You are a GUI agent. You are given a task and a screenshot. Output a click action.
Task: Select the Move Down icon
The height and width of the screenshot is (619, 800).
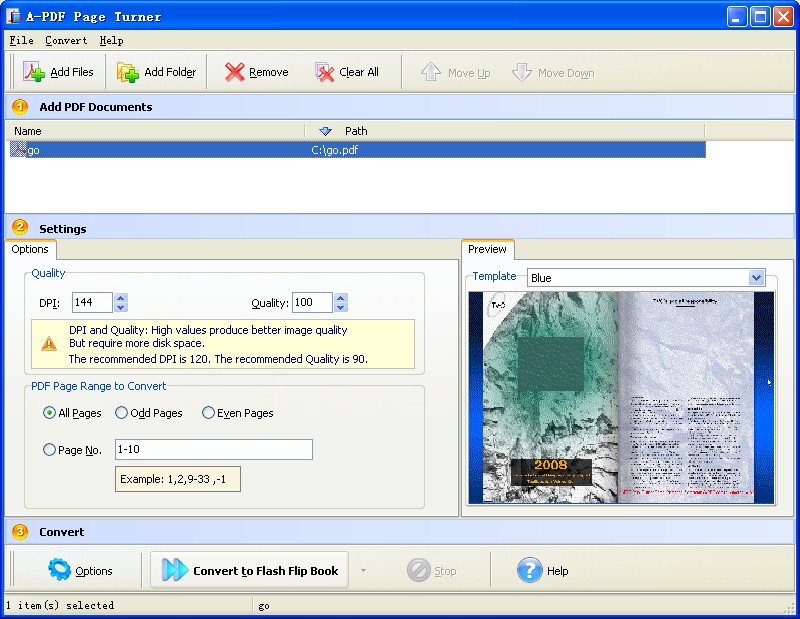point(523,71)
